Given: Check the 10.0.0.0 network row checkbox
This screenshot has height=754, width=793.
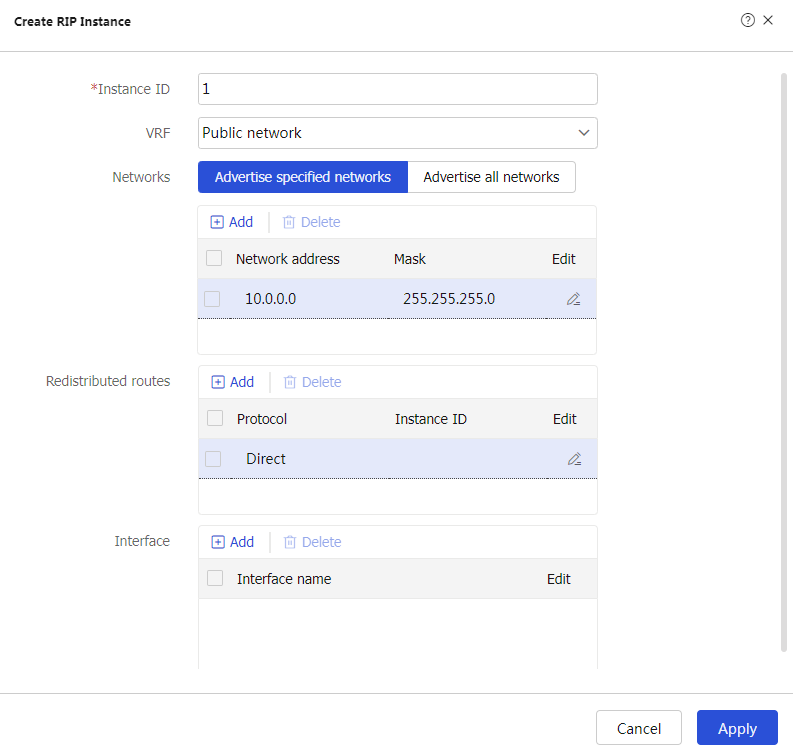Looking at the screenshot, I should click(x=212, y=299).
